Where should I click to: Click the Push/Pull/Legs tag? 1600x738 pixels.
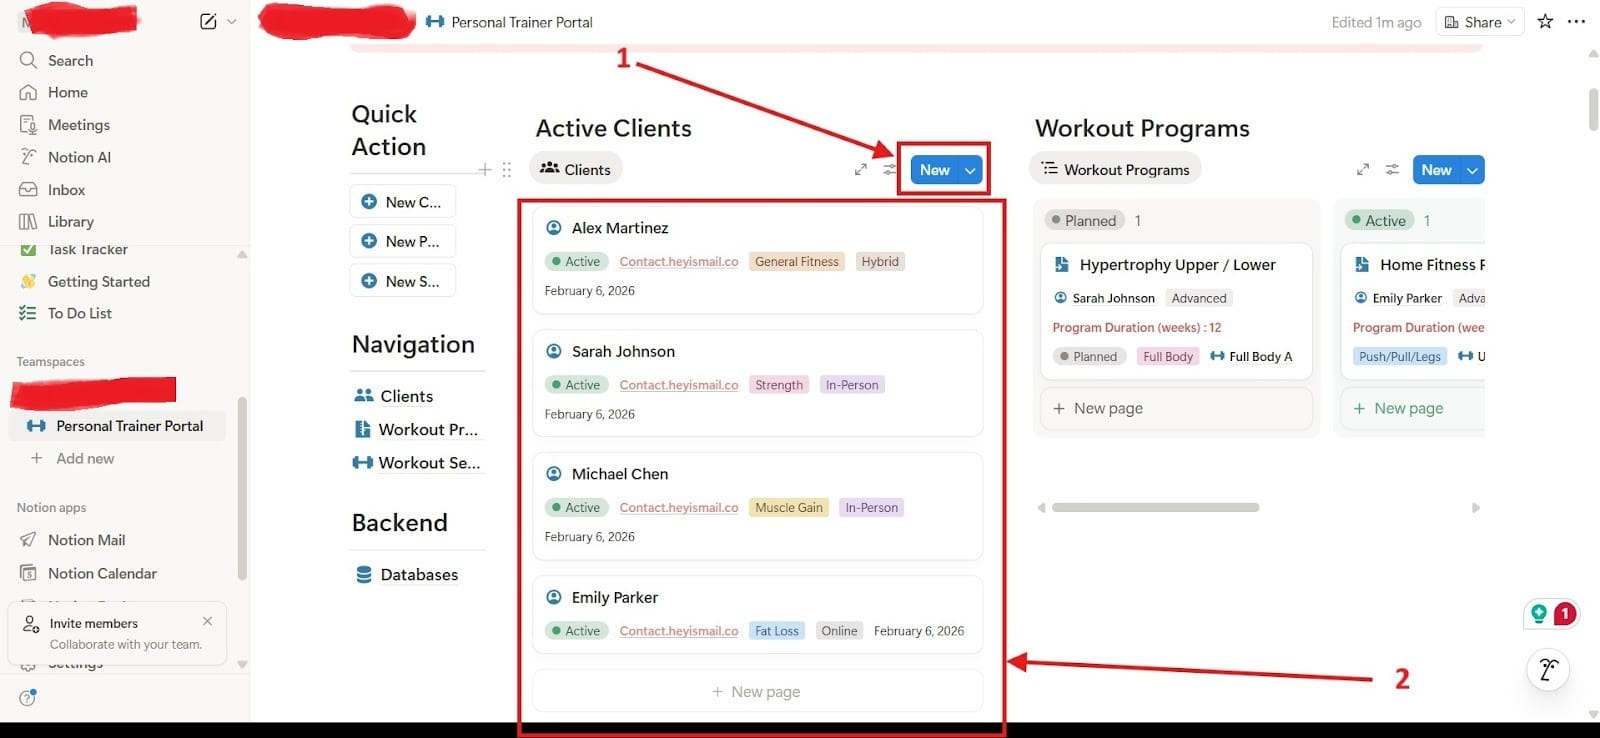(x=1400, y=357)
